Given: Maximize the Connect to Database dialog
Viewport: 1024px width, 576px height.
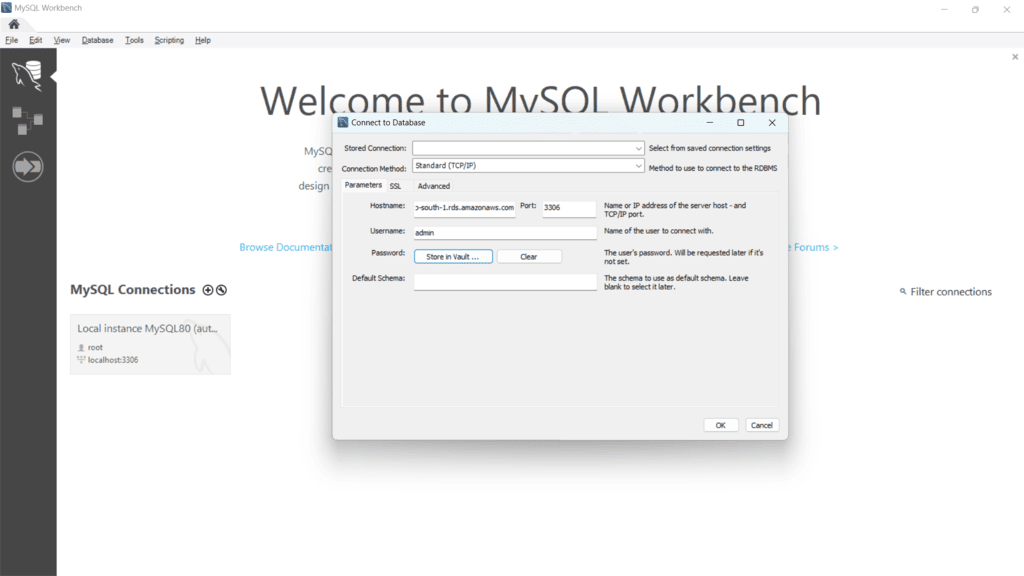Looking at the screenshot, I should pyautogui.click(x=741, y=122).
